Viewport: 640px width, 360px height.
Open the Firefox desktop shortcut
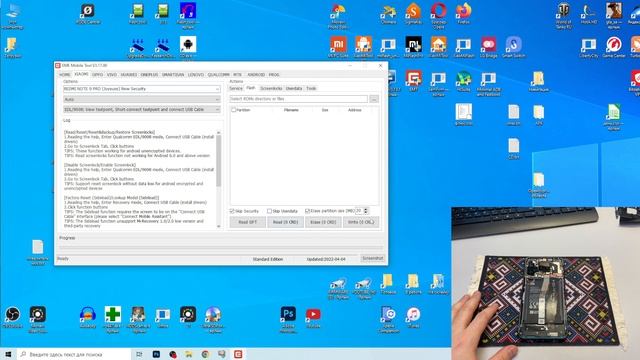tap(463, 13)
